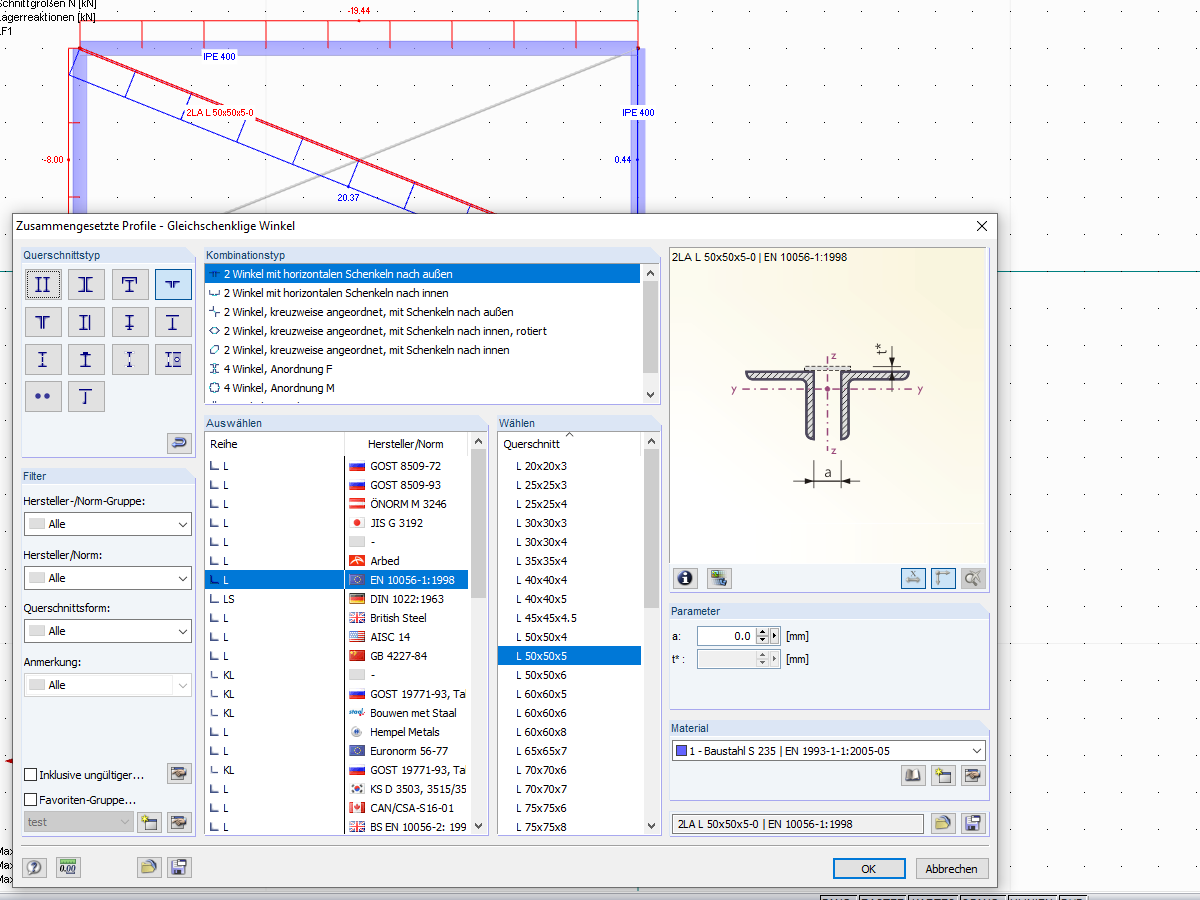
Task: Increase parameter a with the up spinner
Action: point(762,631)
